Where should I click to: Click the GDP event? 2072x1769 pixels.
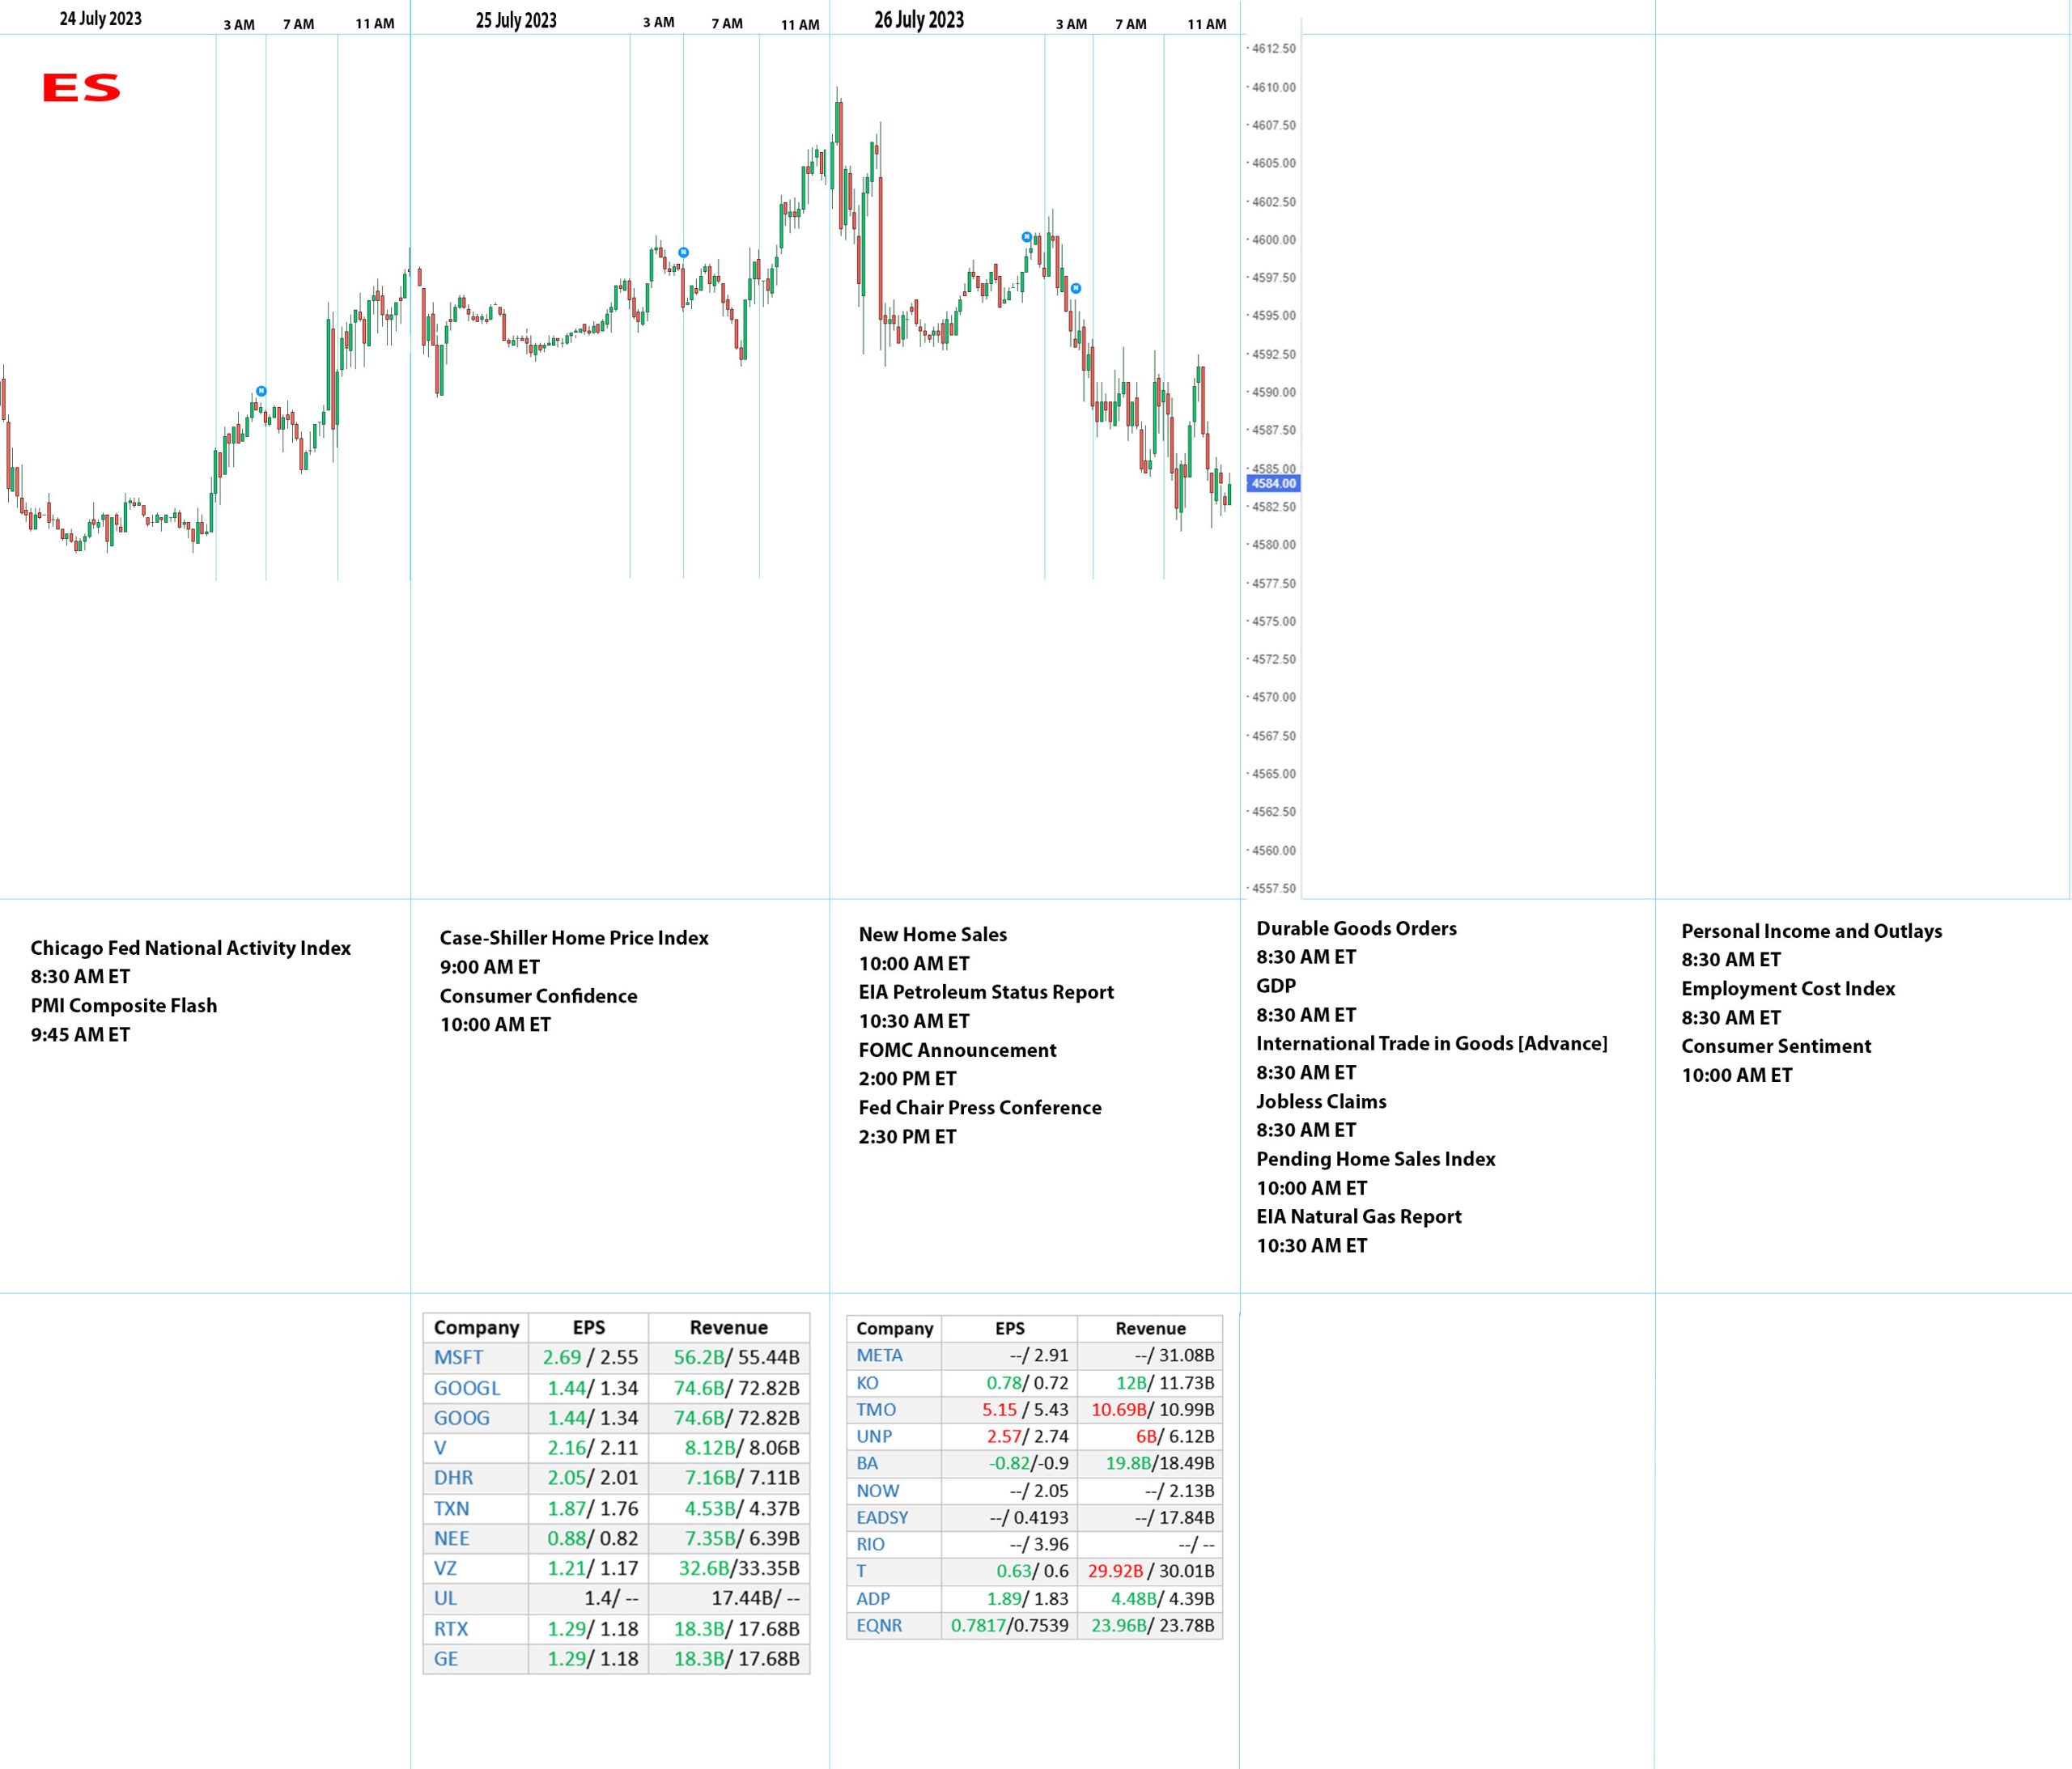[x=1276, y=985]
